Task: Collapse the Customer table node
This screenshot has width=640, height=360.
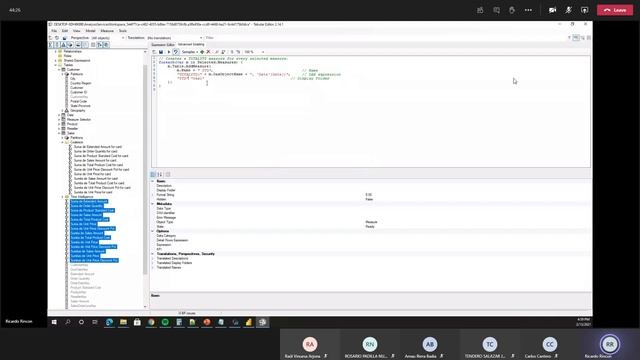Action: (59, 69)
